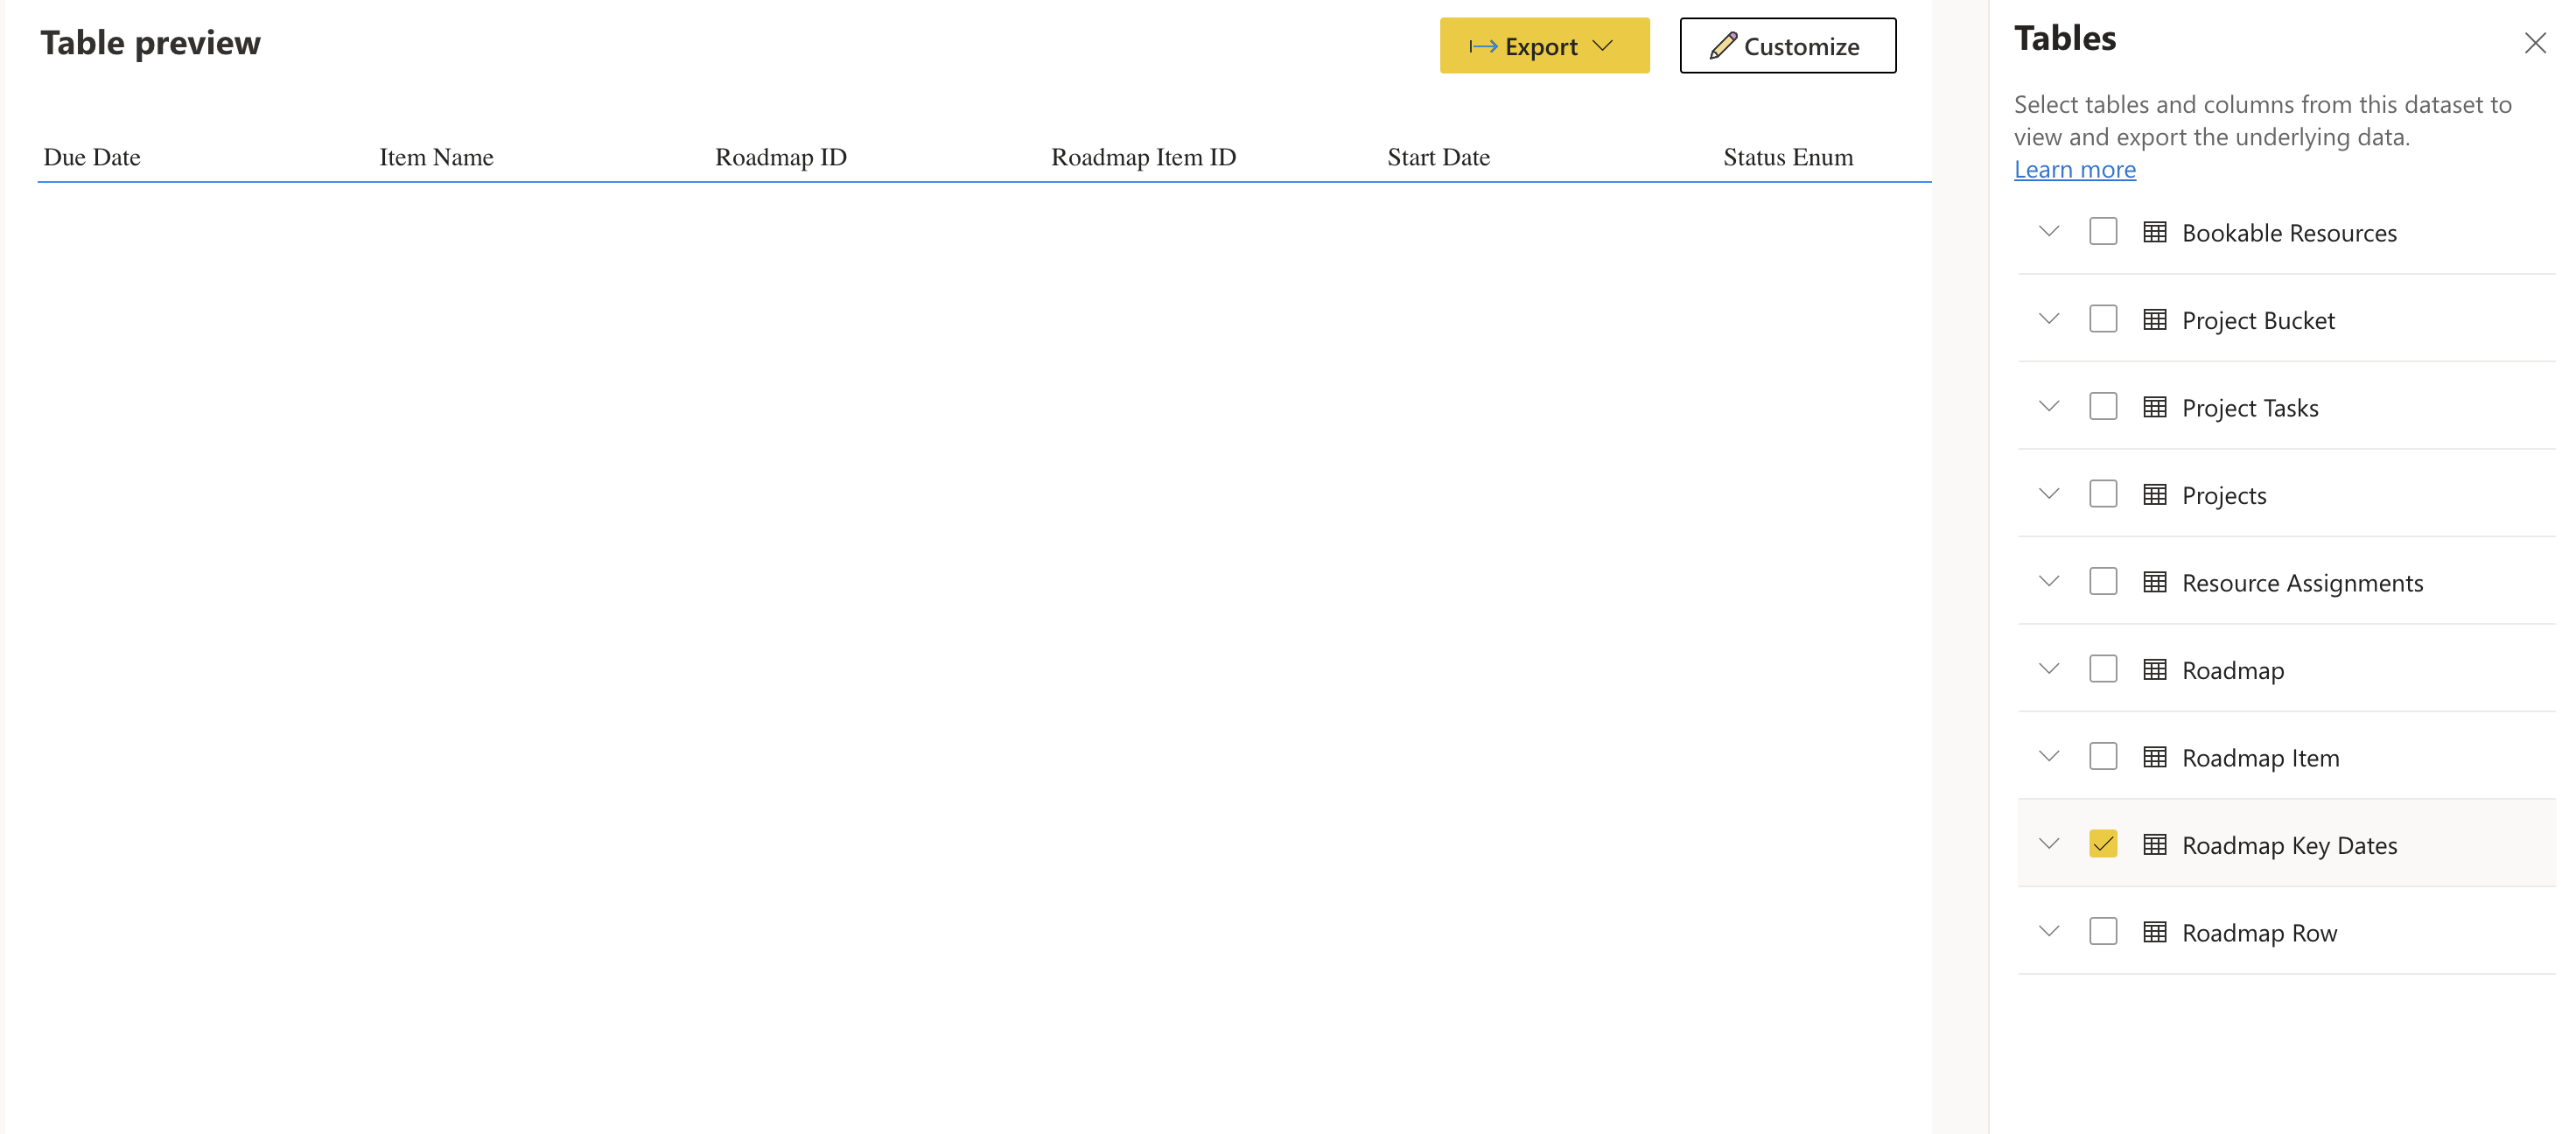Viewport: 2576px width, 1134px height.
Task: Check the Roadmap Item checkbox
Action: (2103, 757)
